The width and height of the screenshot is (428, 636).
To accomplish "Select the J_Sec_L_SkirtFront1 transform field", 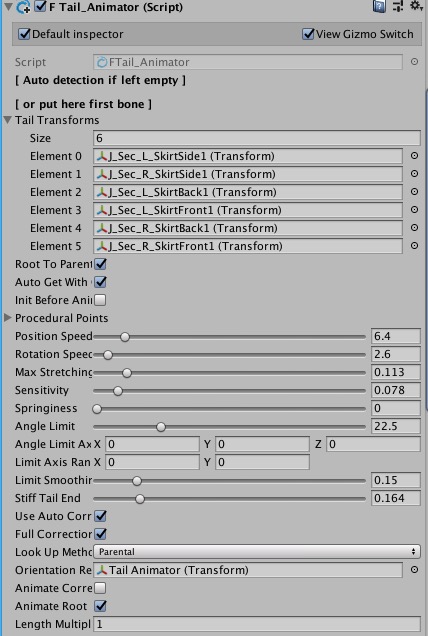I will [x=248, y=210].
